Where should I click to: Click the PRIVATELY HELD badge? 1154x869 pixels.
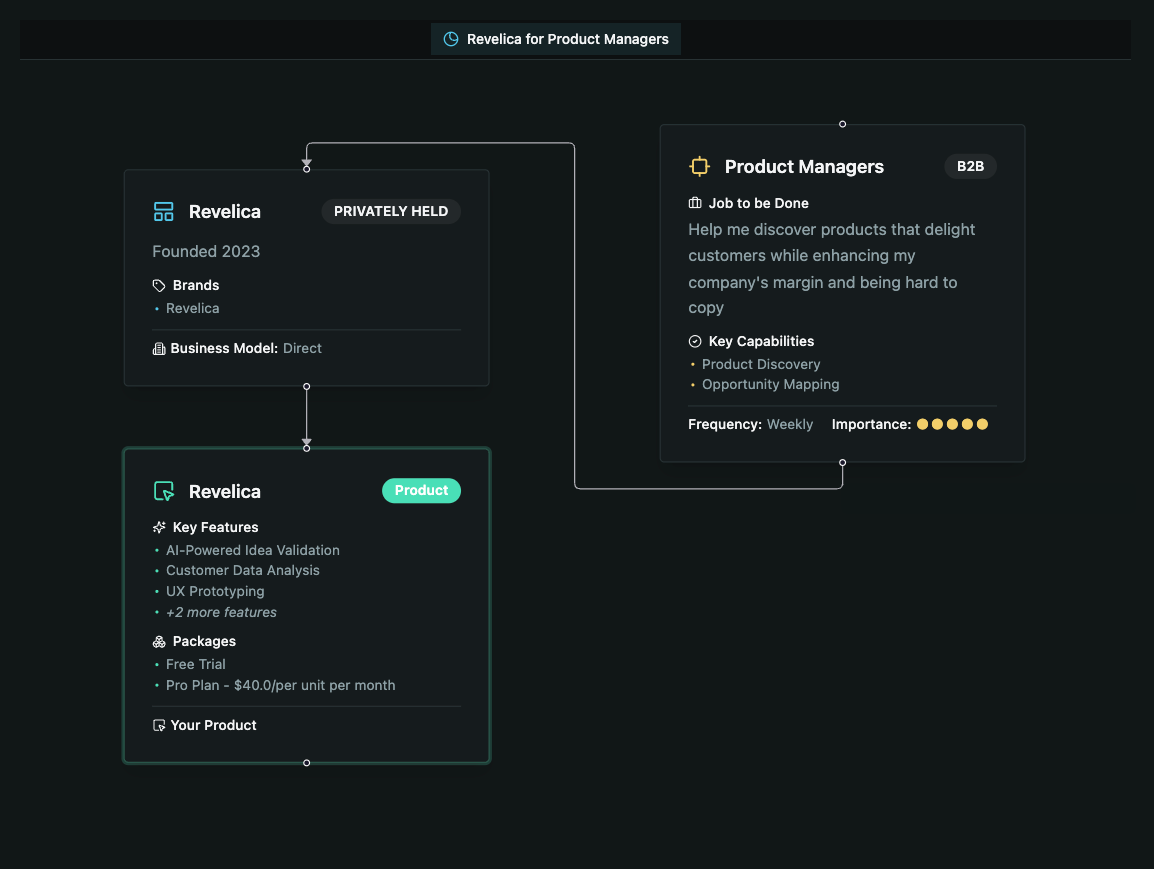(391, 211)
